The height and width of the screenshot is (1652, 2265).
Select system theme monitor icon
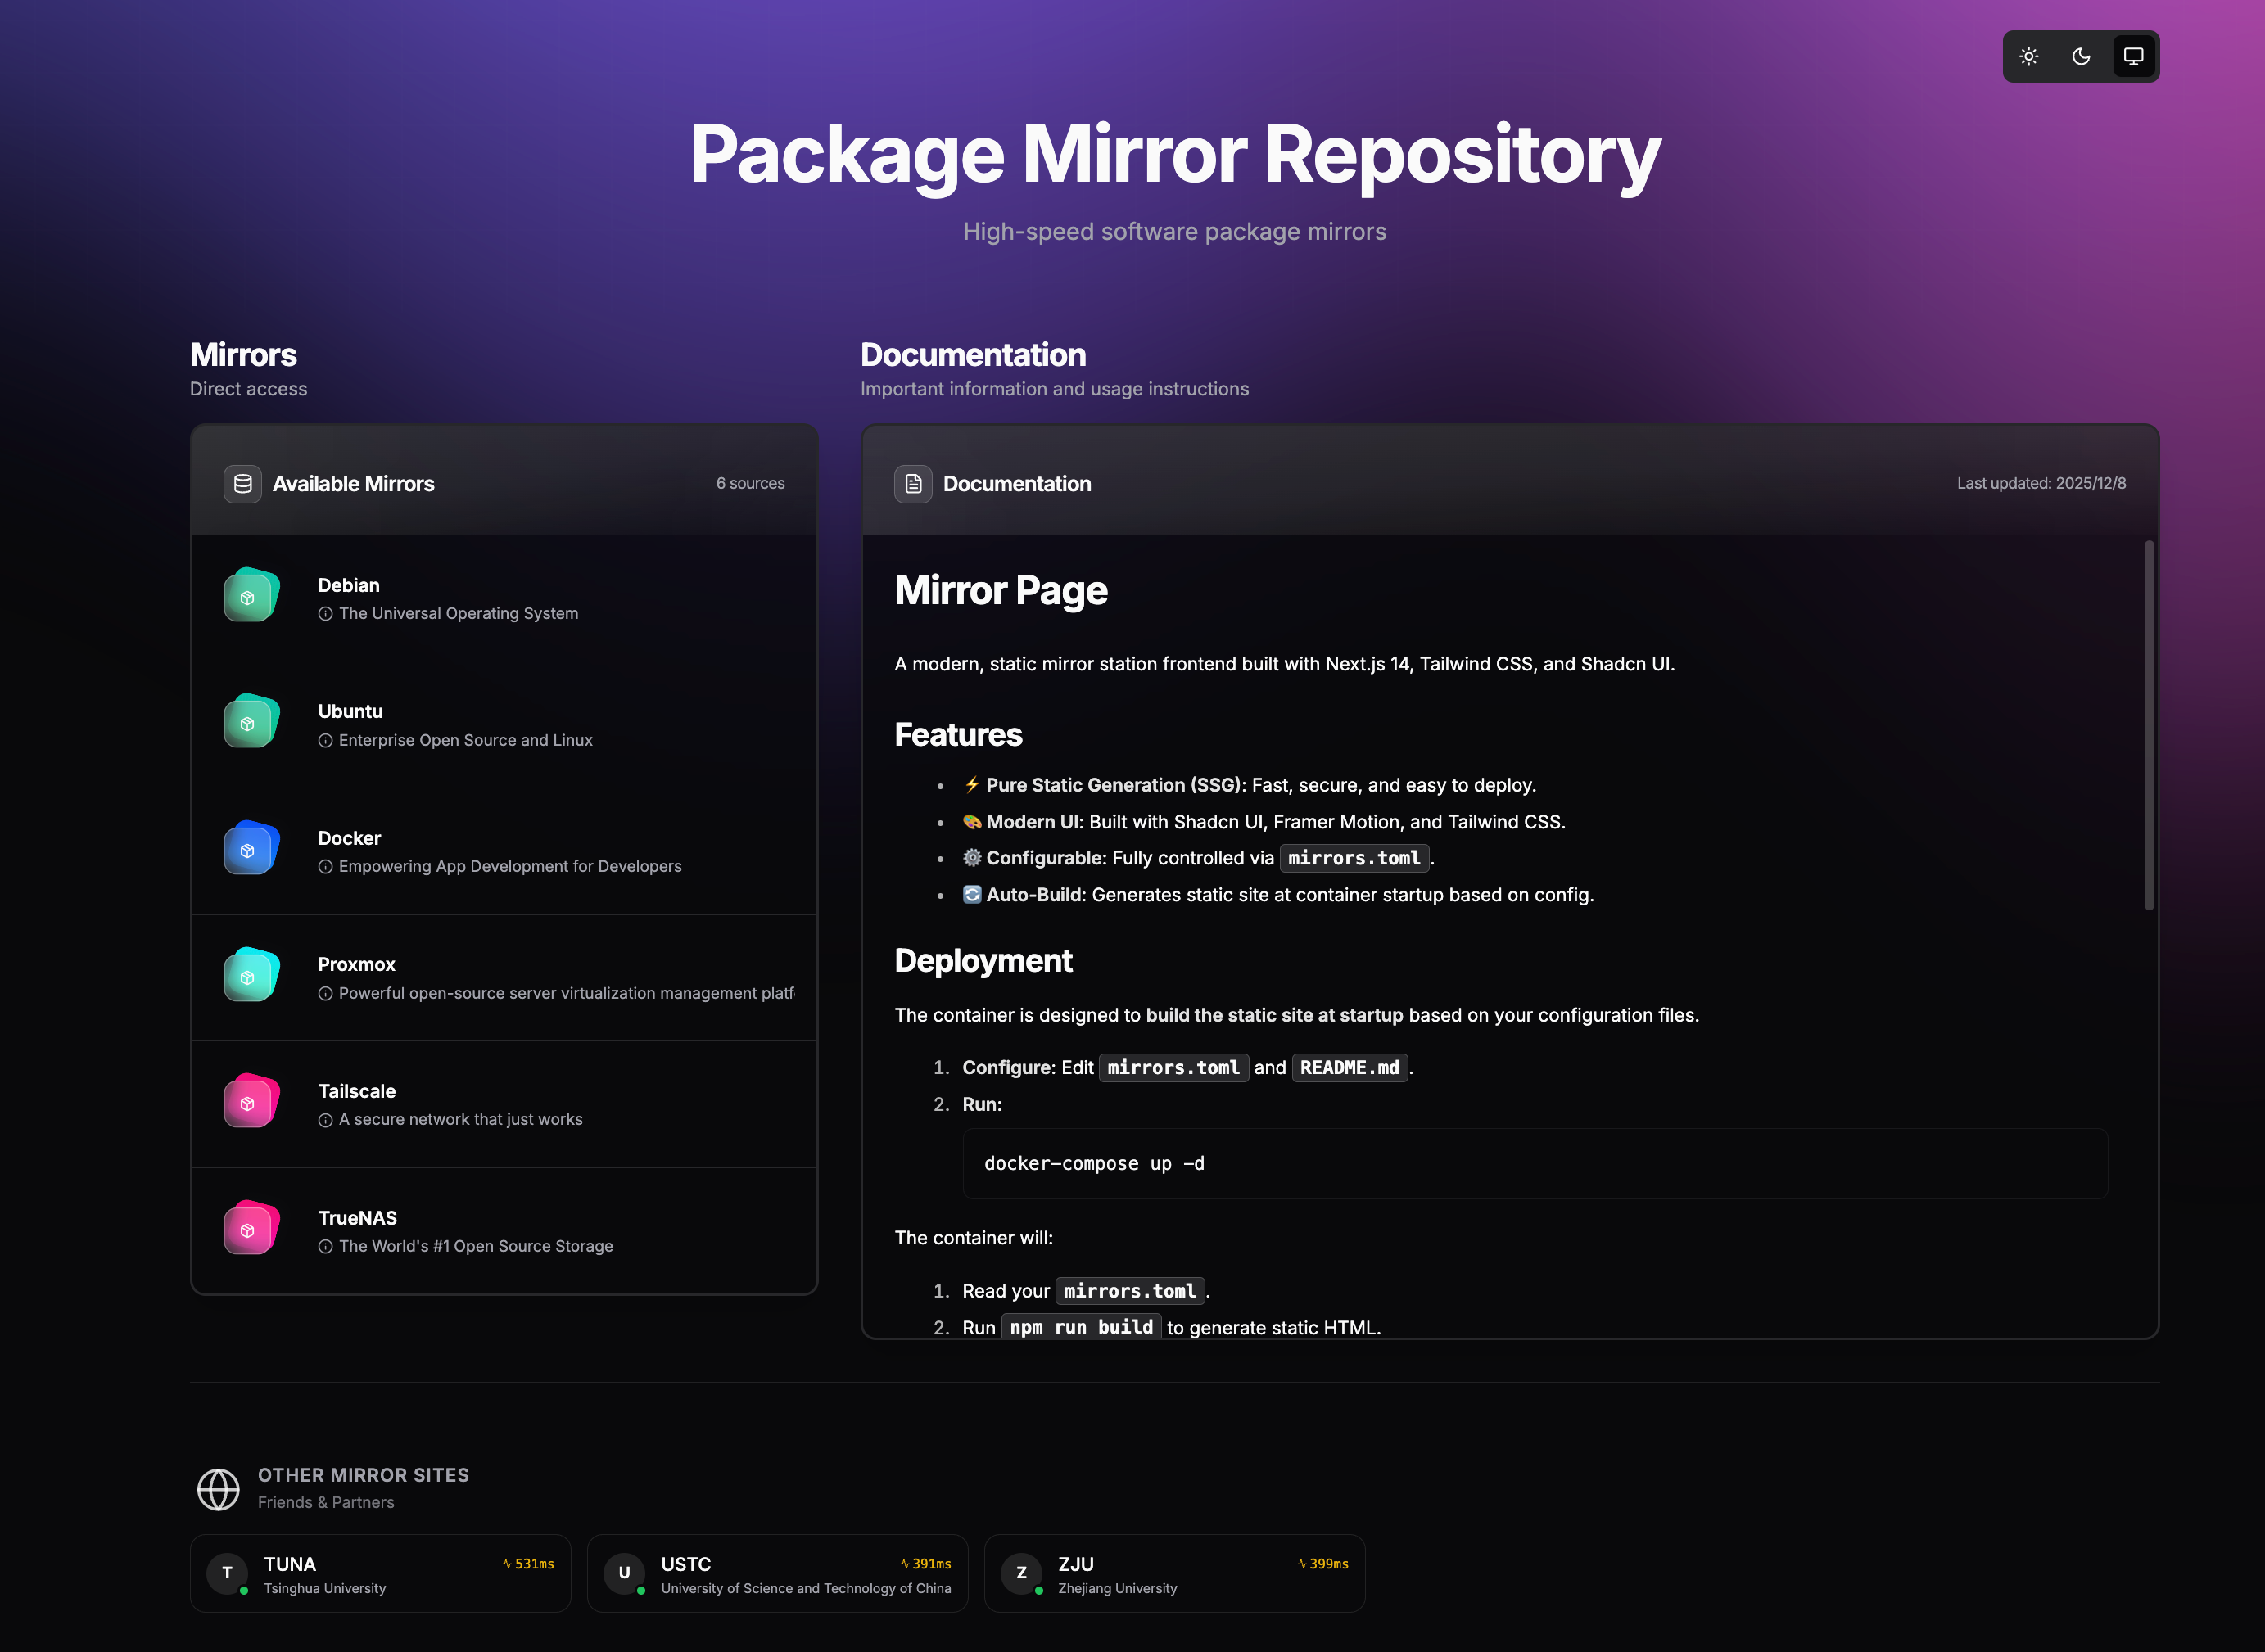pos(2133,56)
